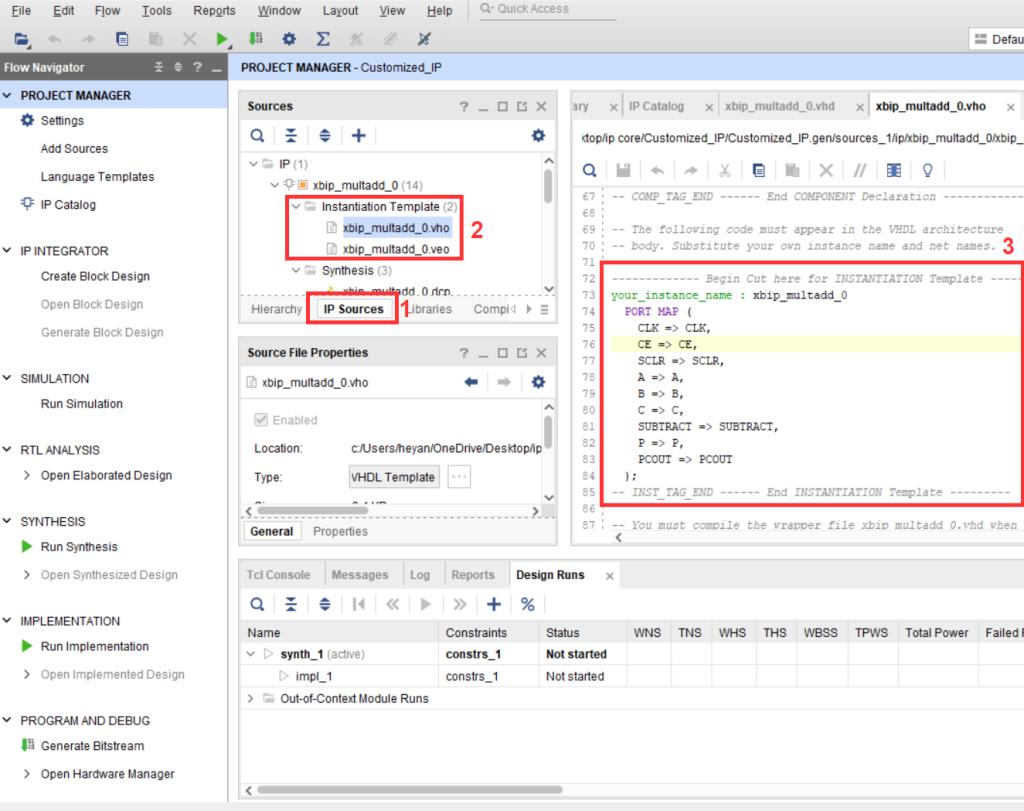Open the Default layout dropdown
Viewport: 1024px width, 811px height.
pos(997,39)
